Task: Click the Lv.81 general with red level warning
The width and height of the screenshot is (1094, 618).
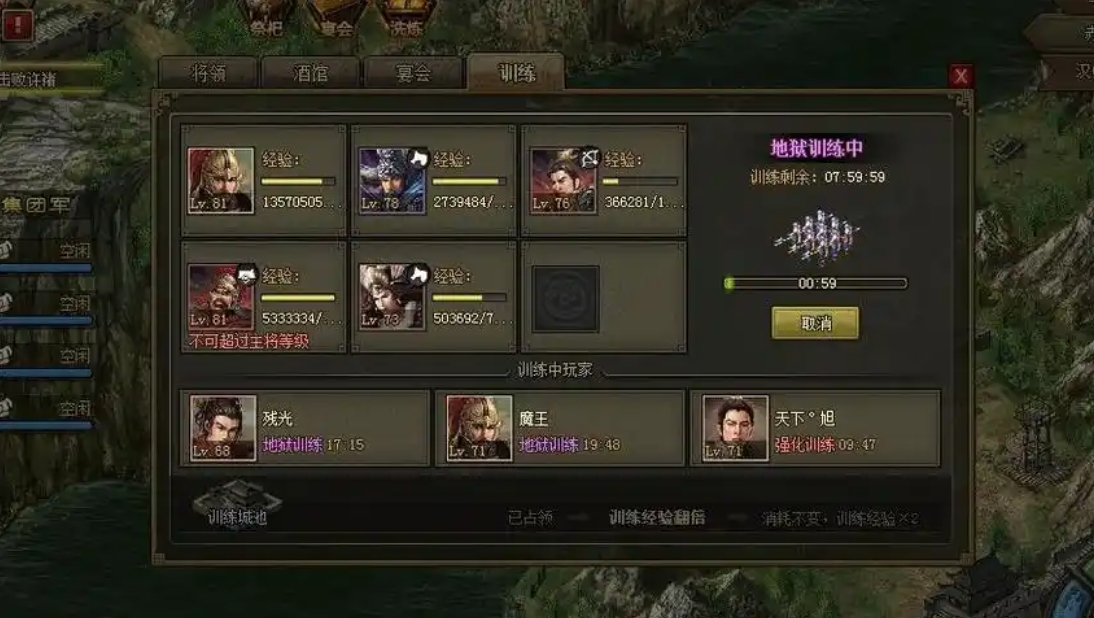Action: click(220, 297)
